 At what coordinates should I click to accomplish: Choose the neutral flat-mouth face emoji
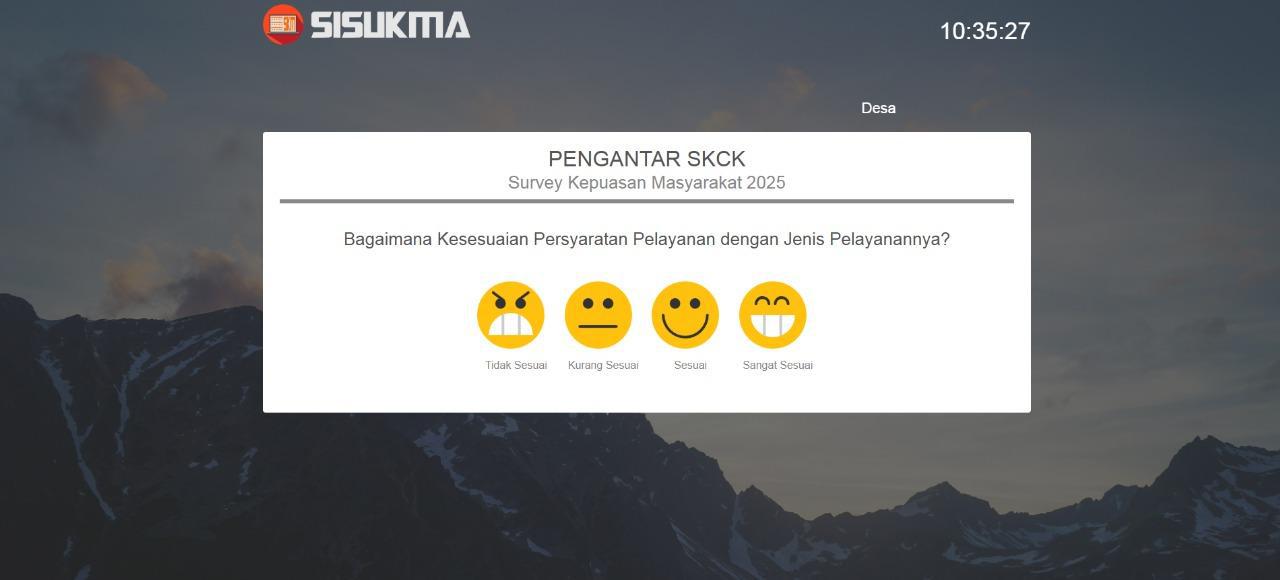click(598, 315)
